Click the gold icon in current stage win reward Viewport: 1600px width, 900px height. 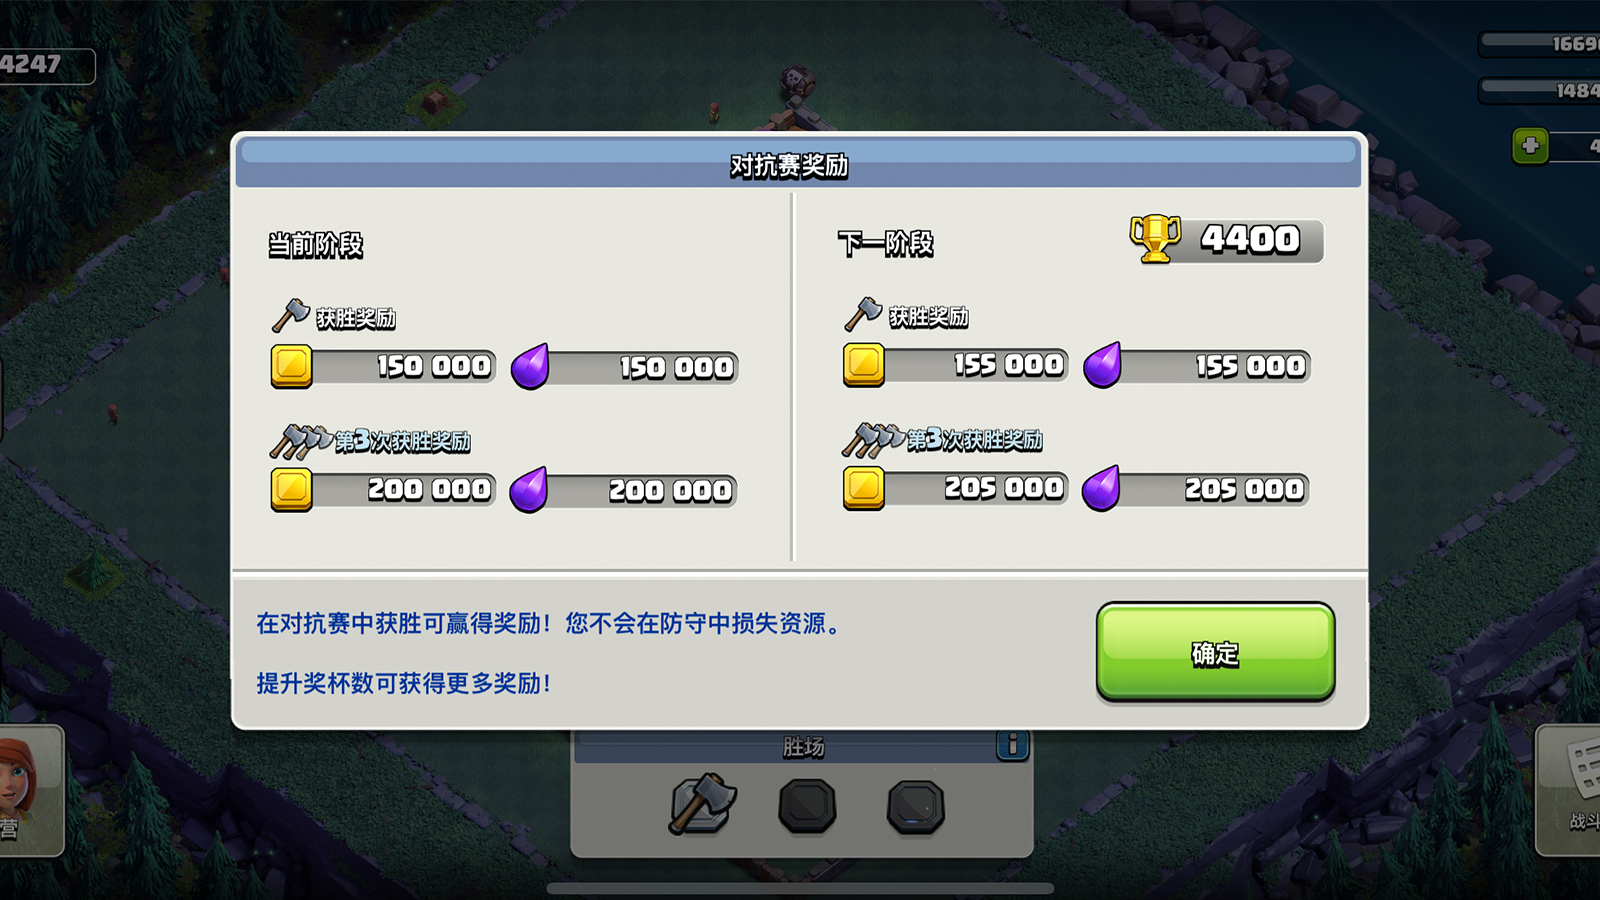click(292, 366)
